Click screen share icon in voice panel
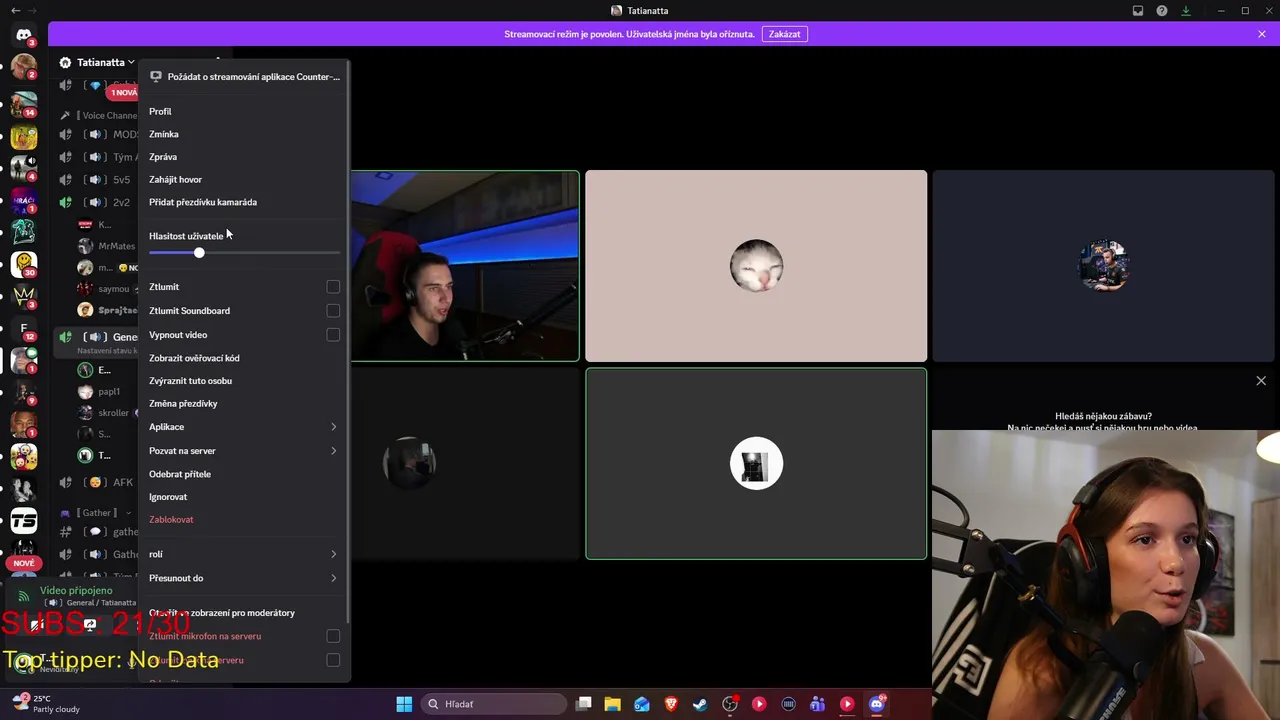Image resolution: width=1280 pixels, height=720 pixels. tap(90, 625)
